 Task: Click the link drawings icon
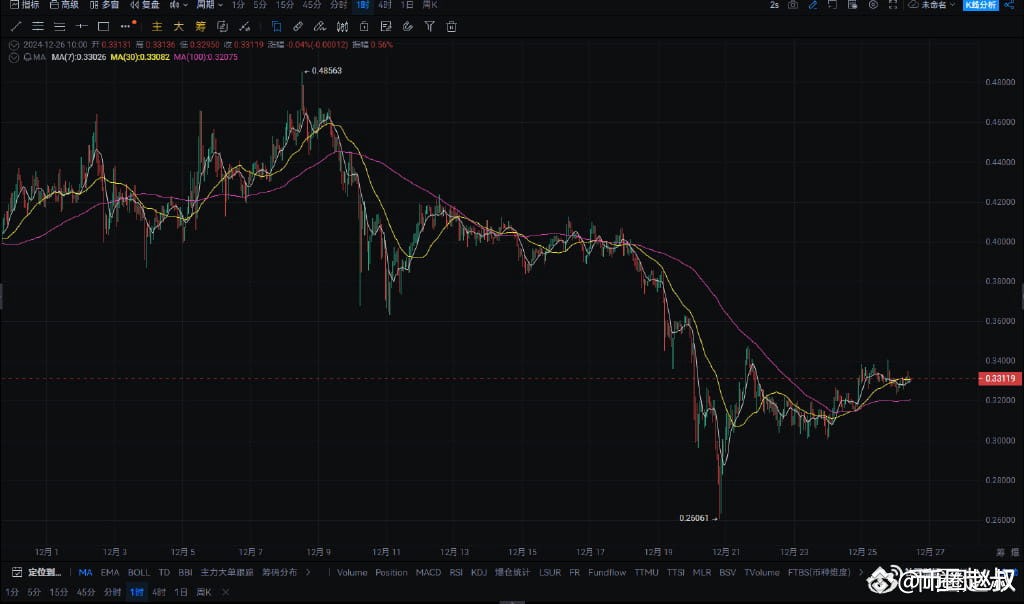298,27
